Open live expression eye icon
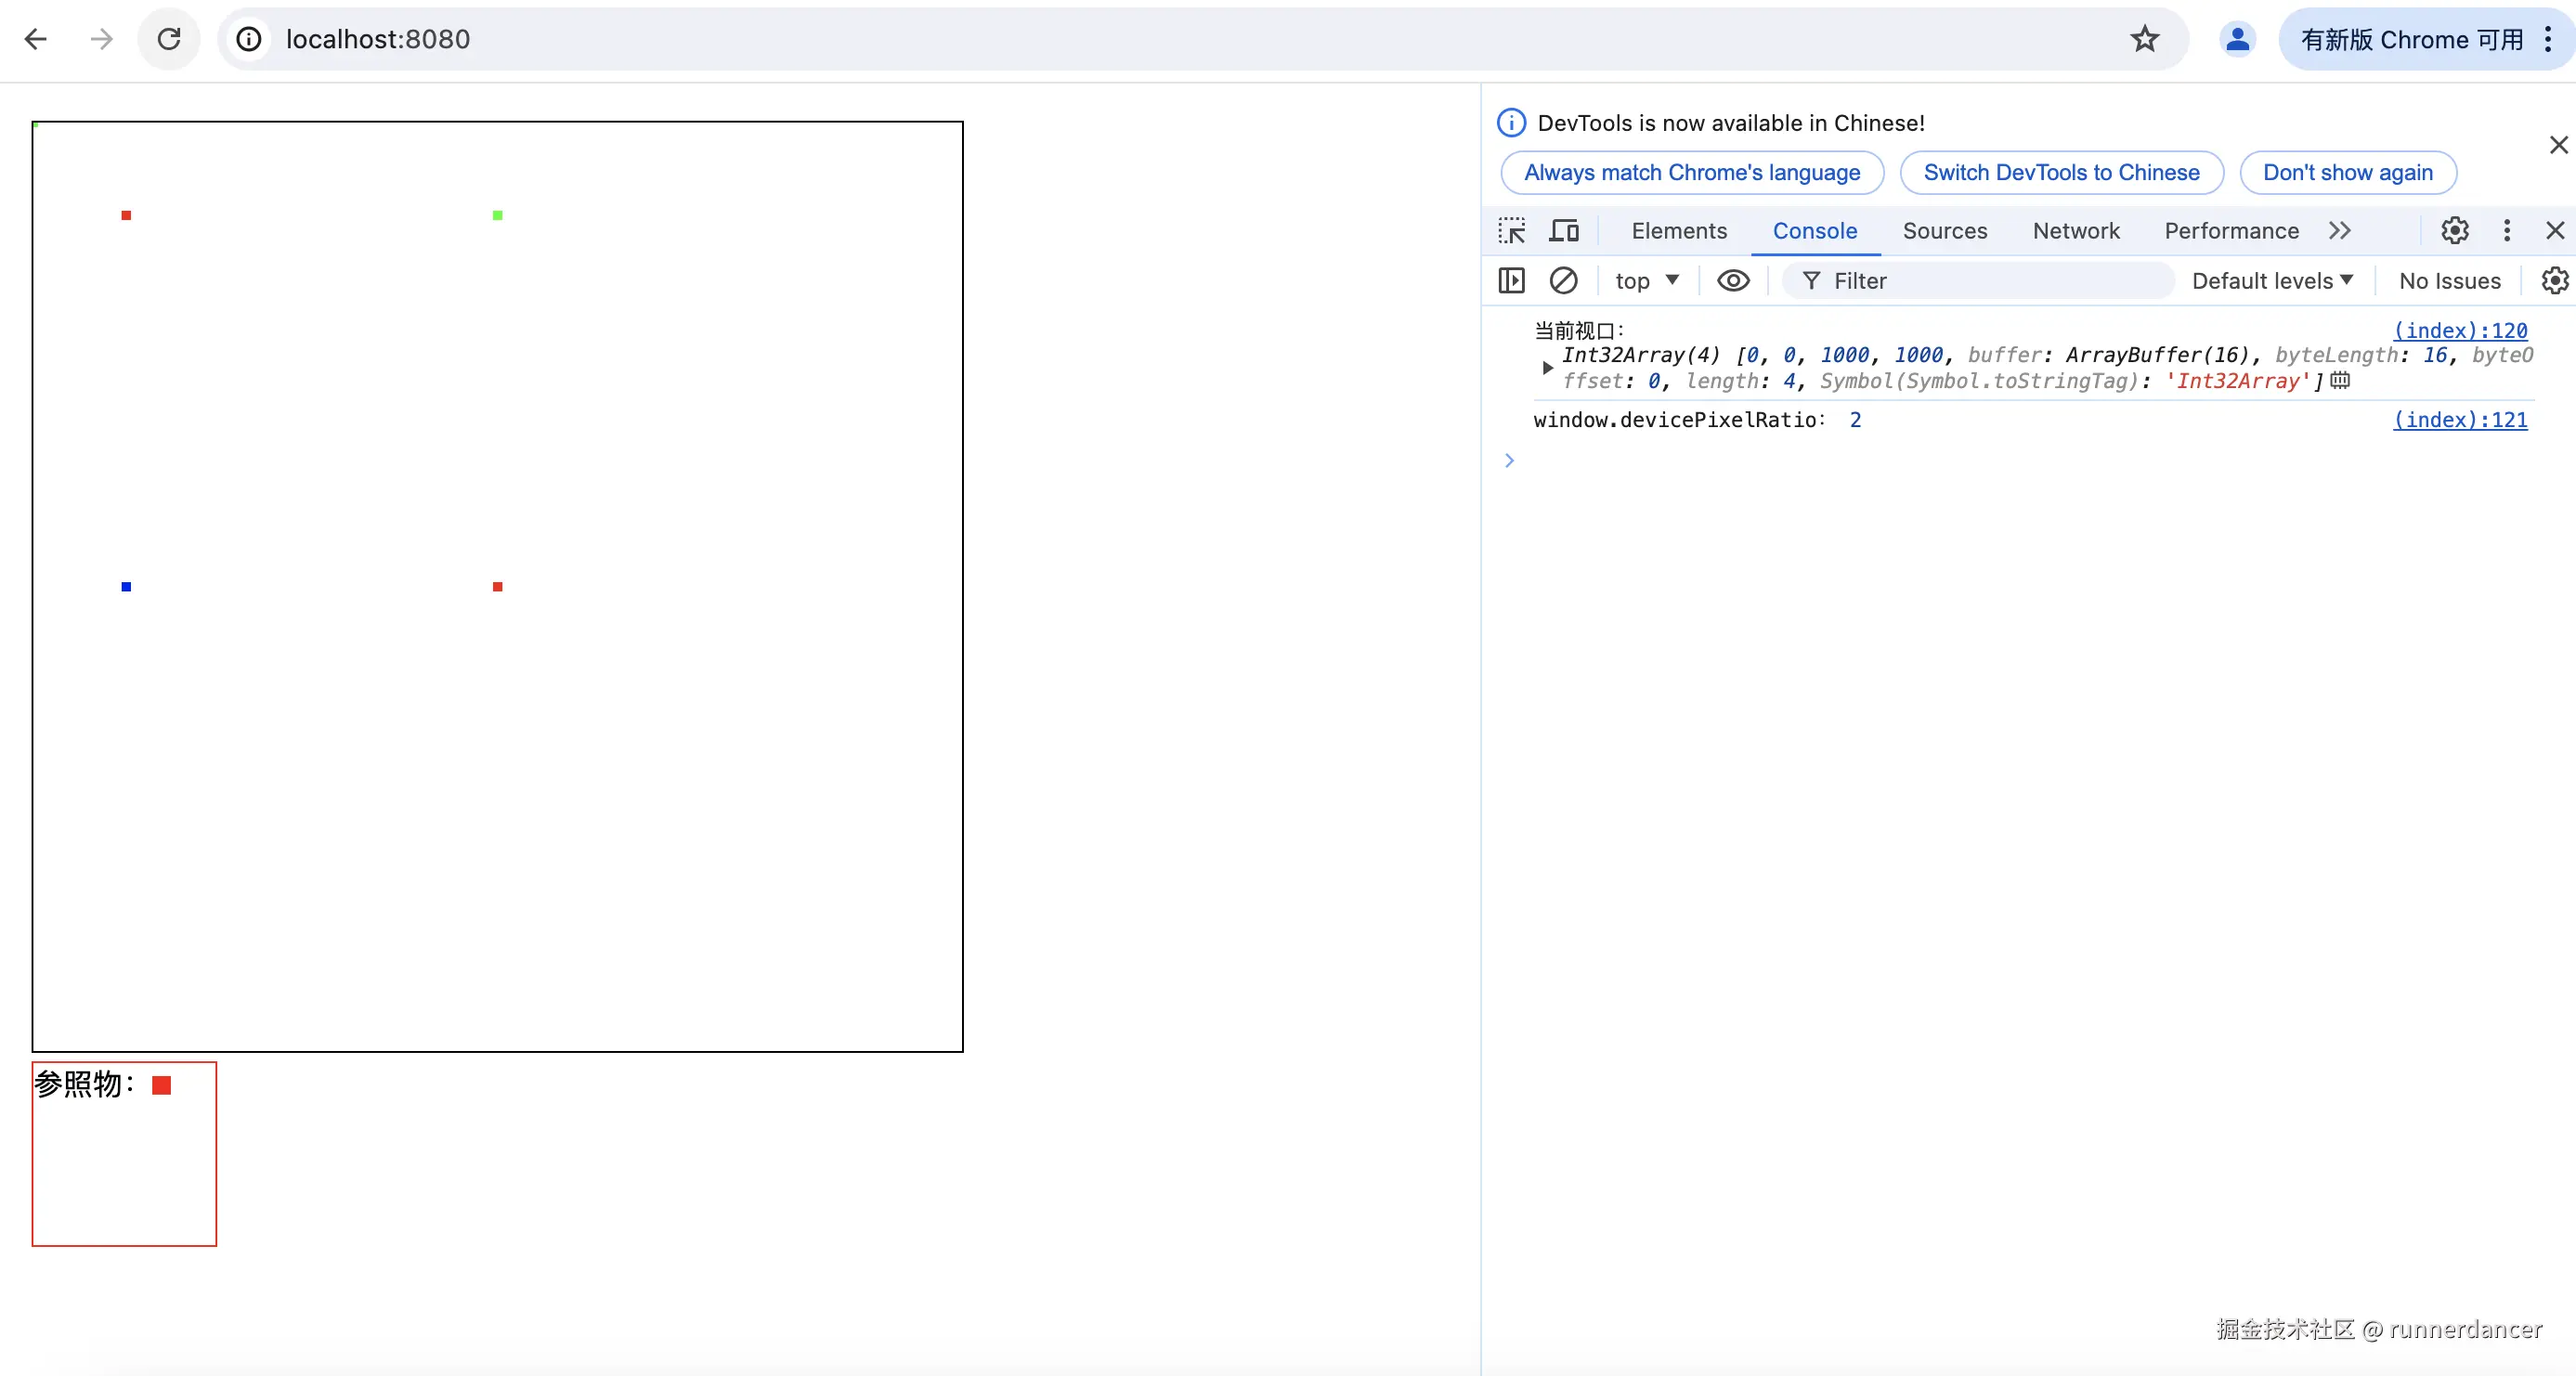Image resolution: width=2576 pixels, height=1376 pixels. (x=1733, y=281)
